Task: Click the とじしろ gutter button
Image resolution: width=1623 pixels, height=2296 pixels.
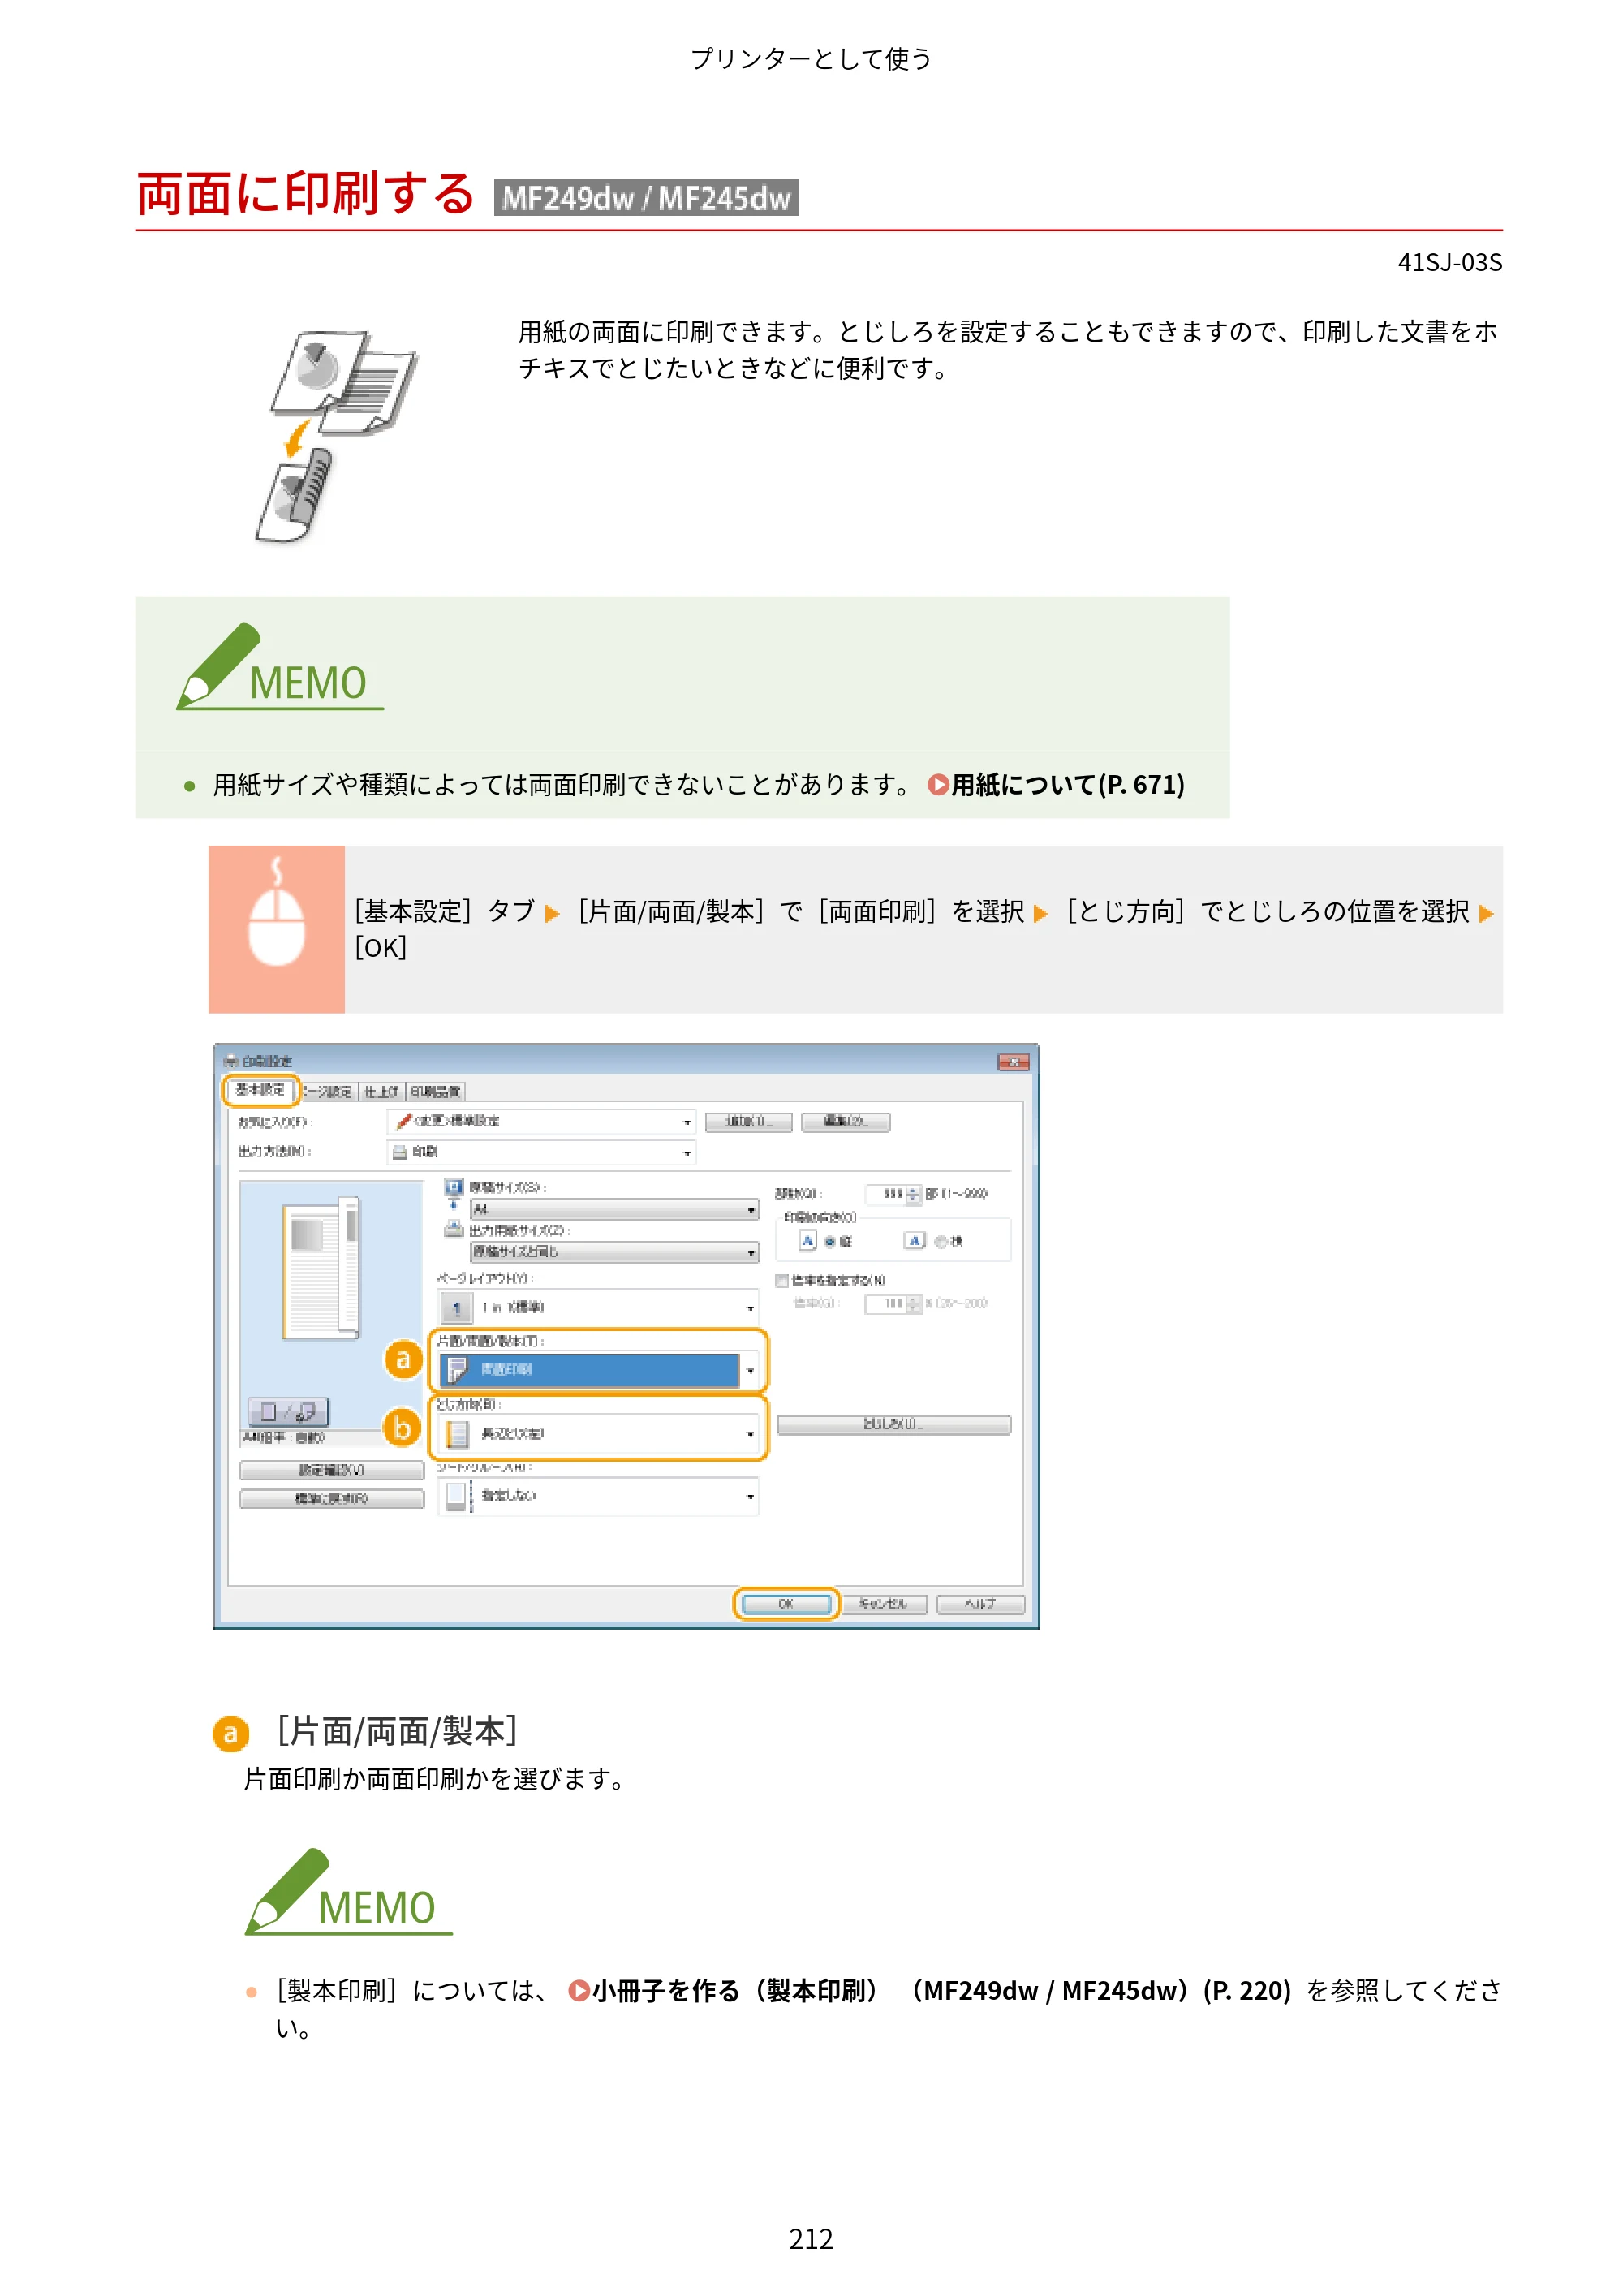Action: click(x=893, y=1424)
